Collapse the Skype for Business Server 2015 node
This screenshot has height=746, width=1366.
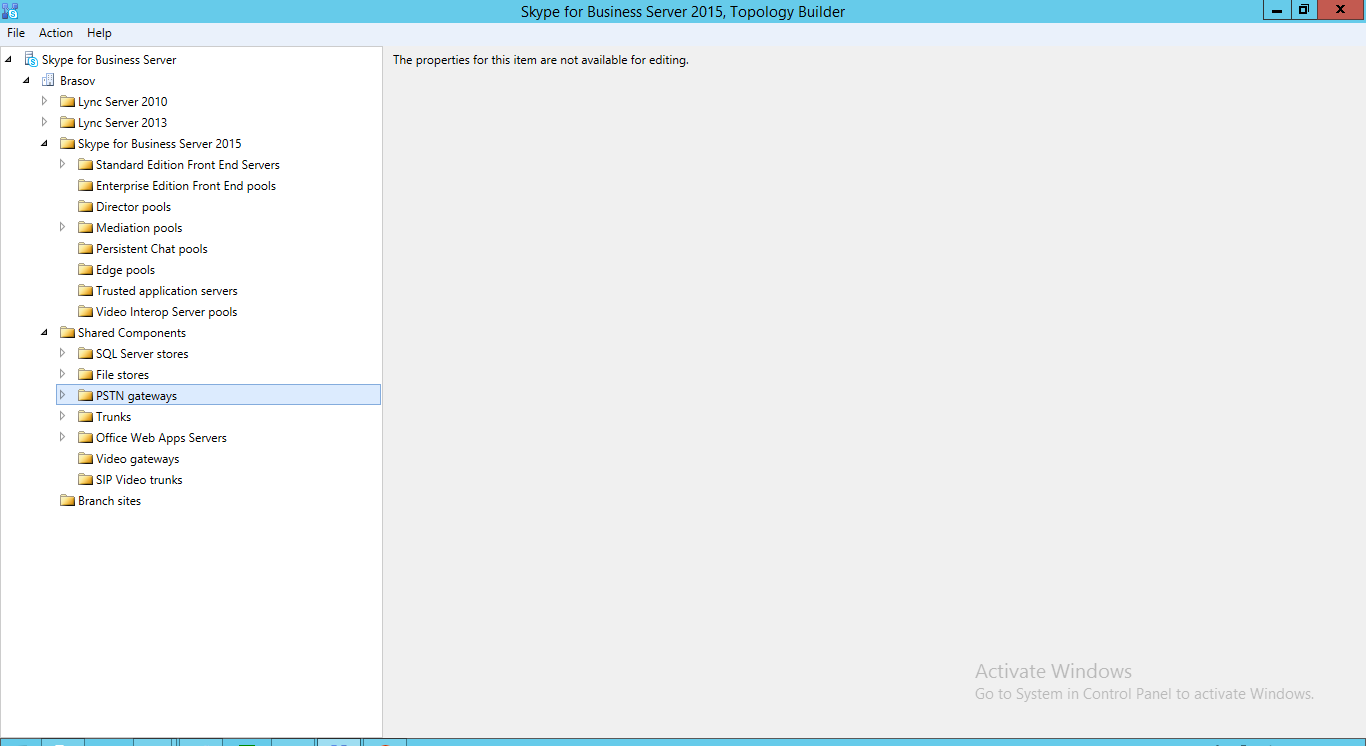pos(45,144)
